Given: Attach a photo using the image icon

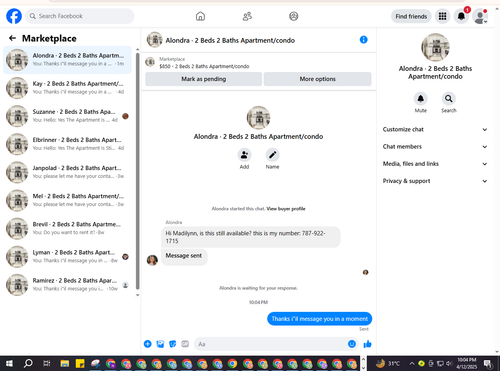Looking at the screenshot, I should (160, 344).
